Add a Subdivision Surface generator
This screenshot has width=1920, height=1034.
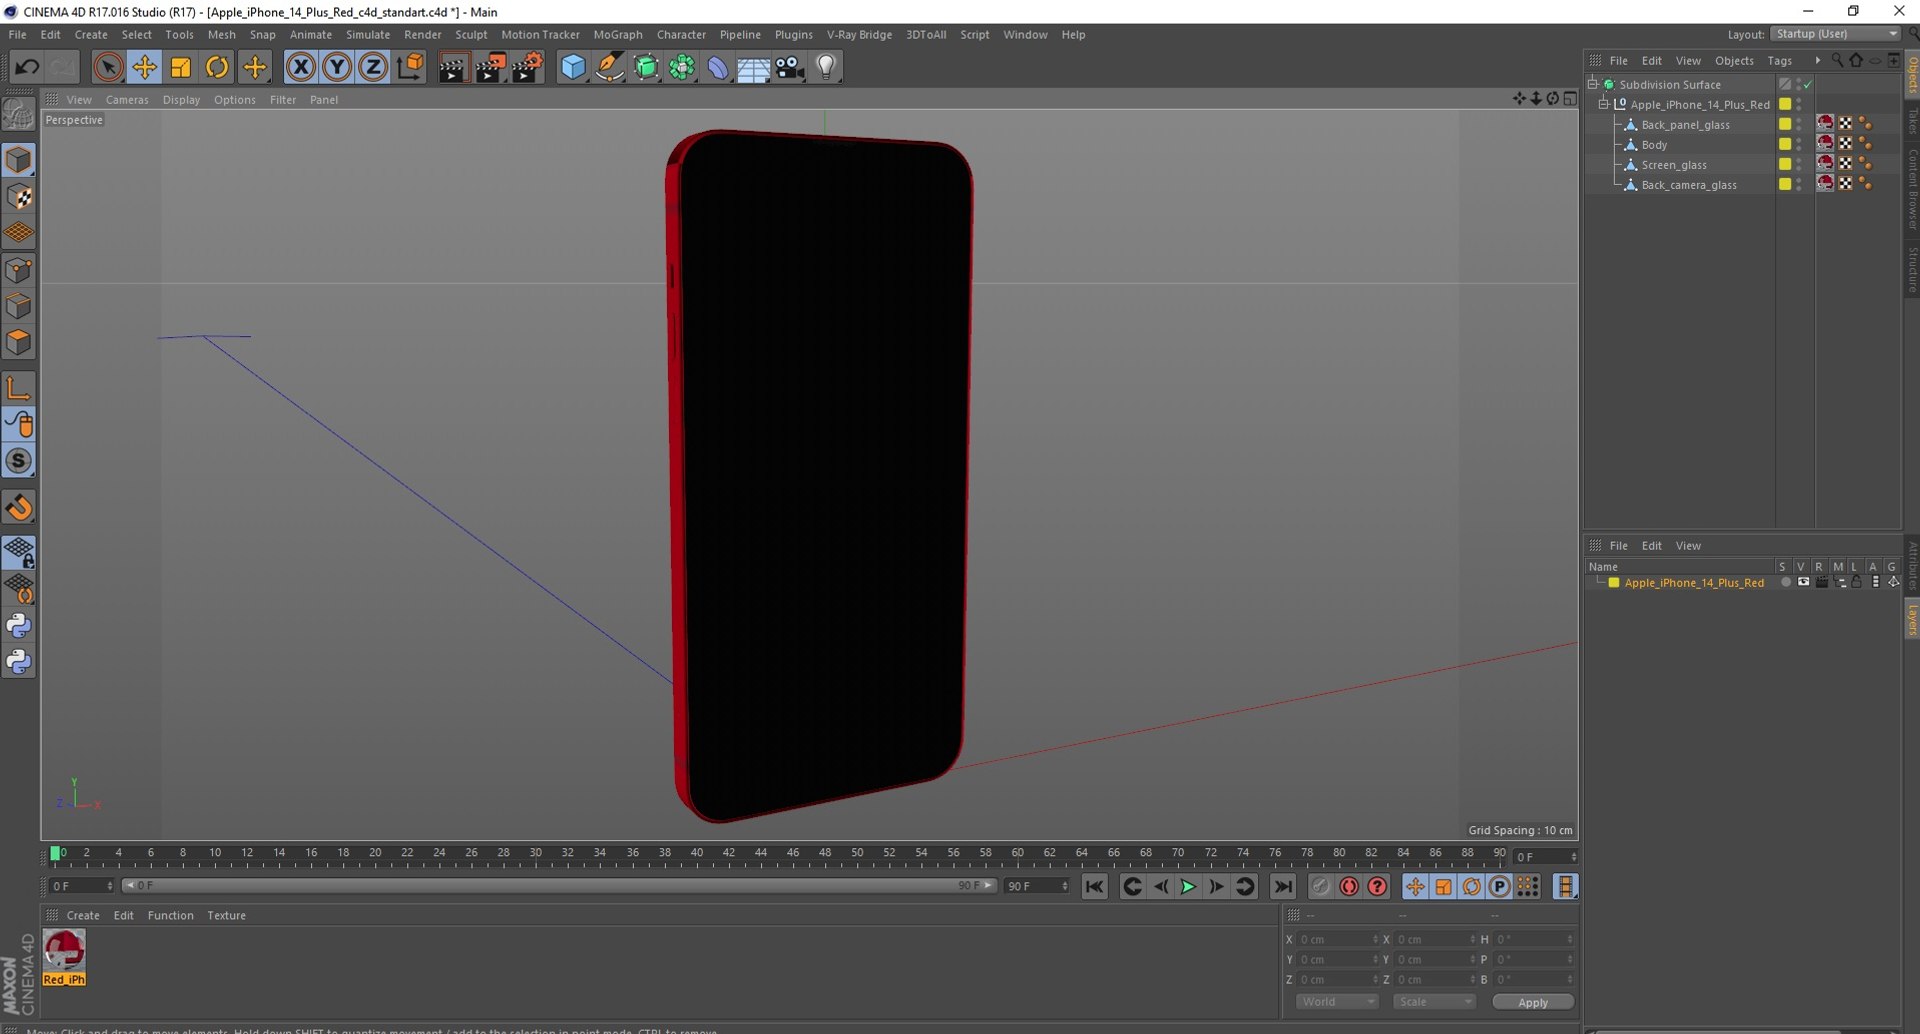point(646,67)
